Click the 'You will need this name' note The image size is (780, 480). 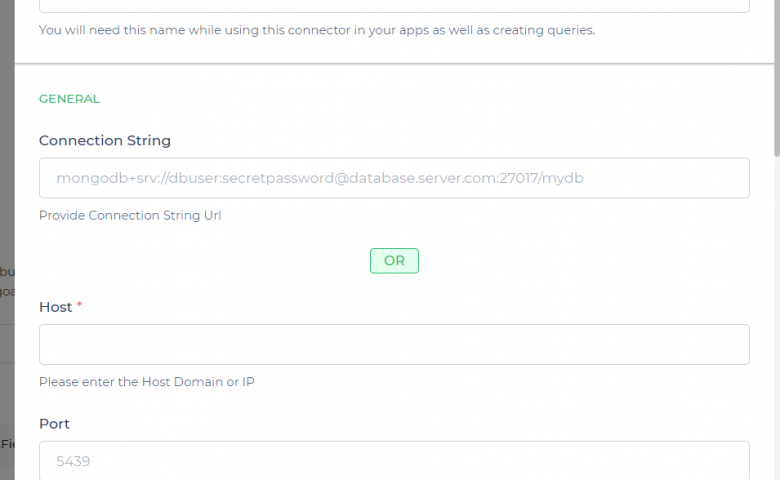click(x=316, y=30)
